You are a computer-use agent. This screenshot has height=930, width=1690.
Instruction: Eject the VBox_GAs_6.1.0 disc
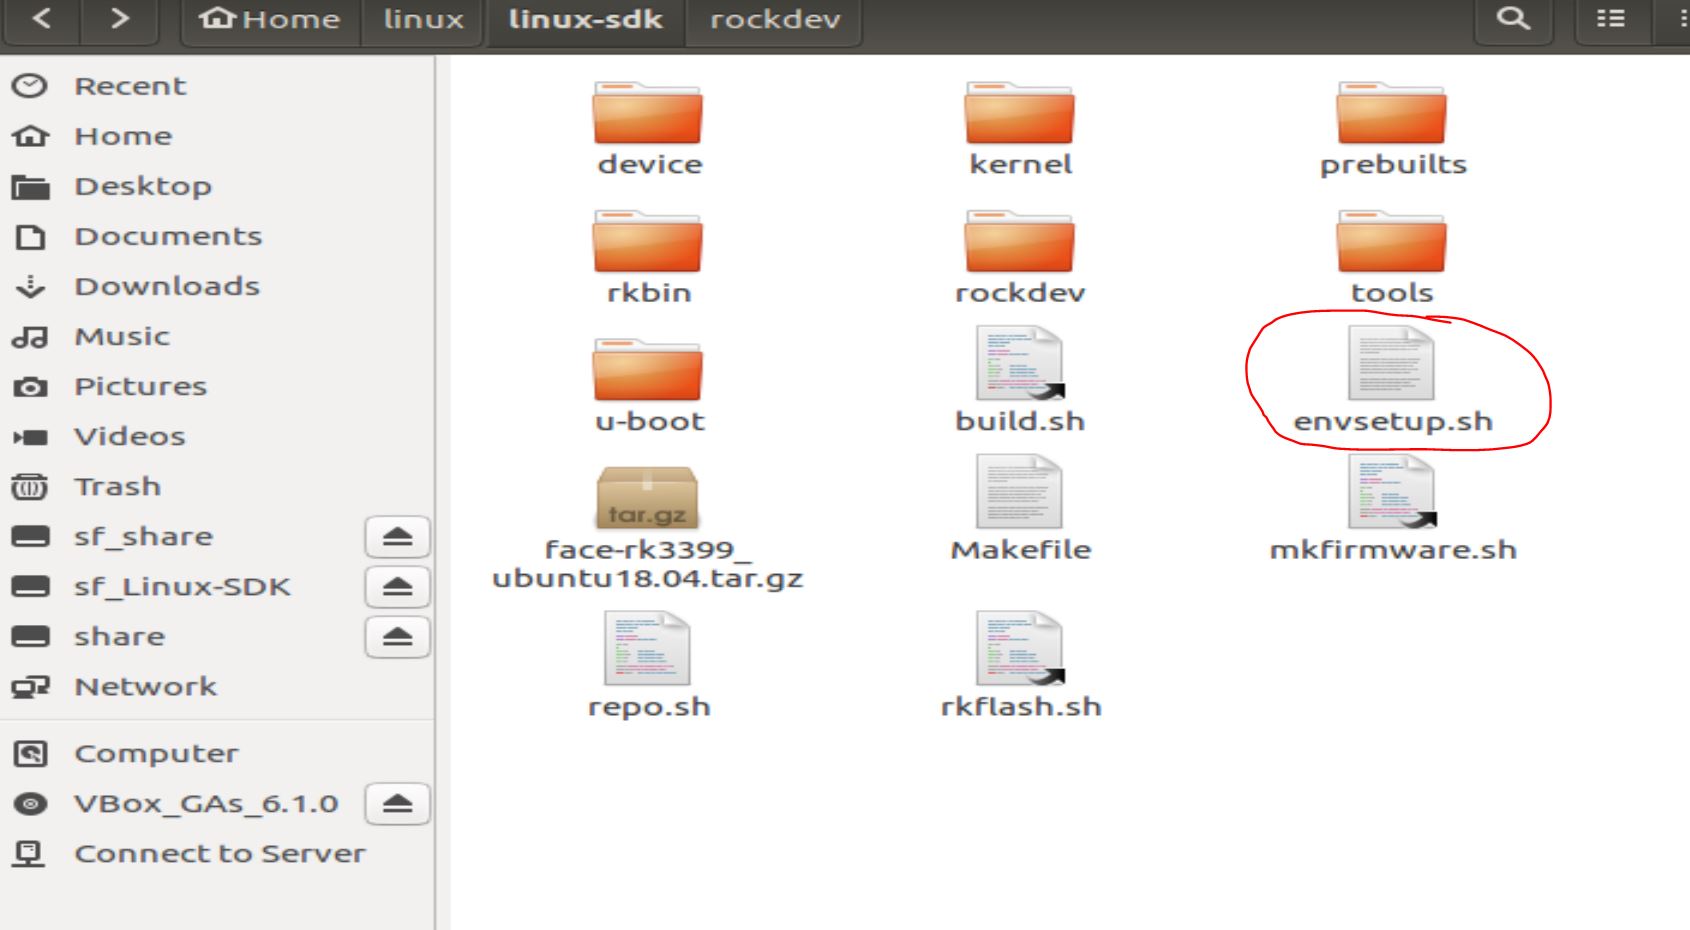coord(398,804)
